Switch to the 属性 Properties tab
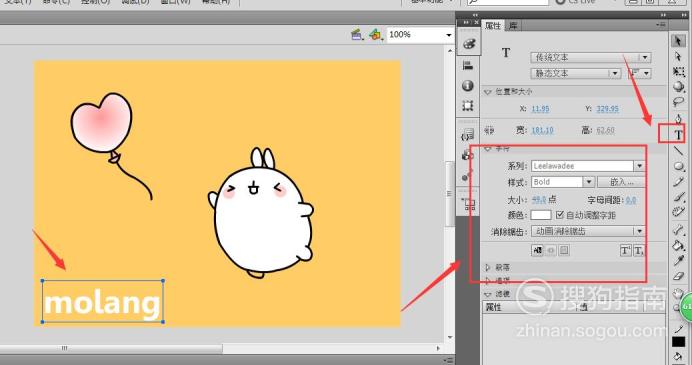This screenshot has height=365, width=692. [x=493, y=26]
